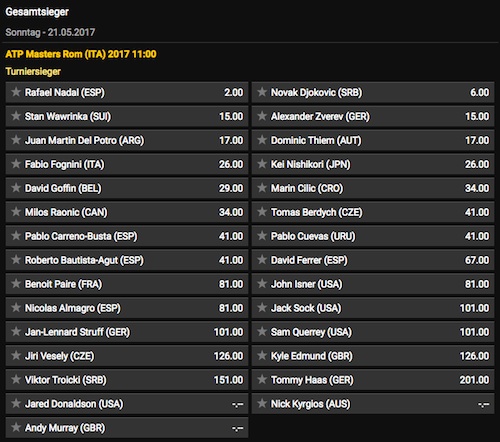Star Nicolas Almagro

[x=16, y=308]
